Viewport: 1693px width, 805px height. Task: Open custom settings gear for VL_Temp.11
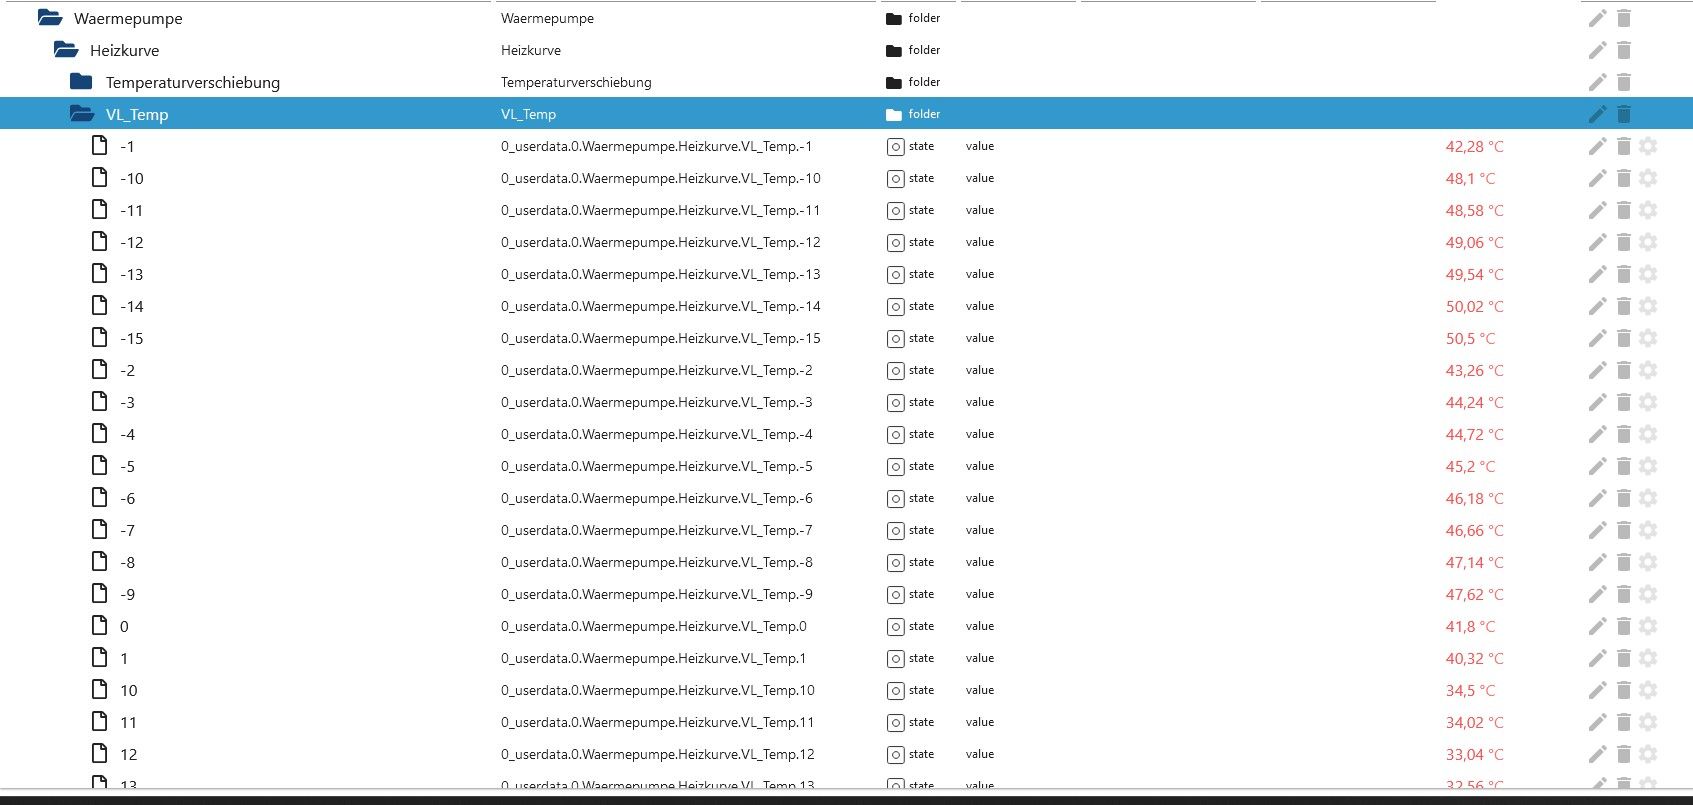point(1648,722)
